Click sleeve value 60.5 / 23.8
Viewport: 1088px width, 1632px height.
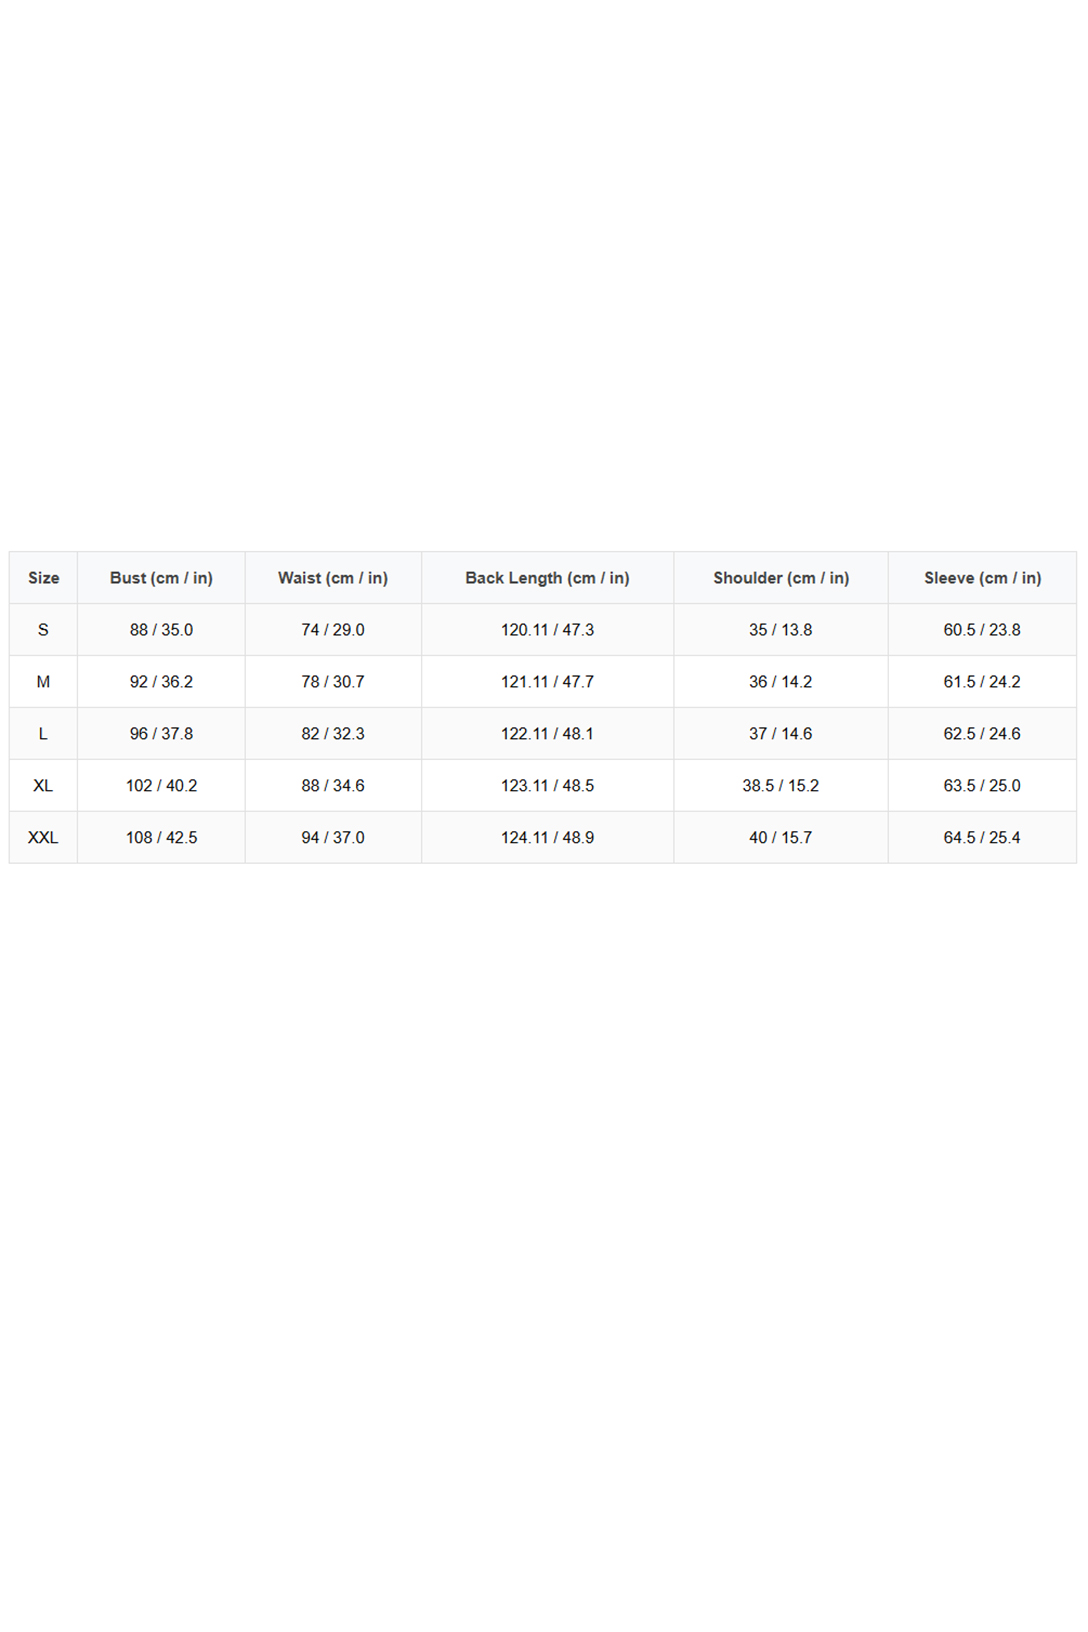pos(982,630)
